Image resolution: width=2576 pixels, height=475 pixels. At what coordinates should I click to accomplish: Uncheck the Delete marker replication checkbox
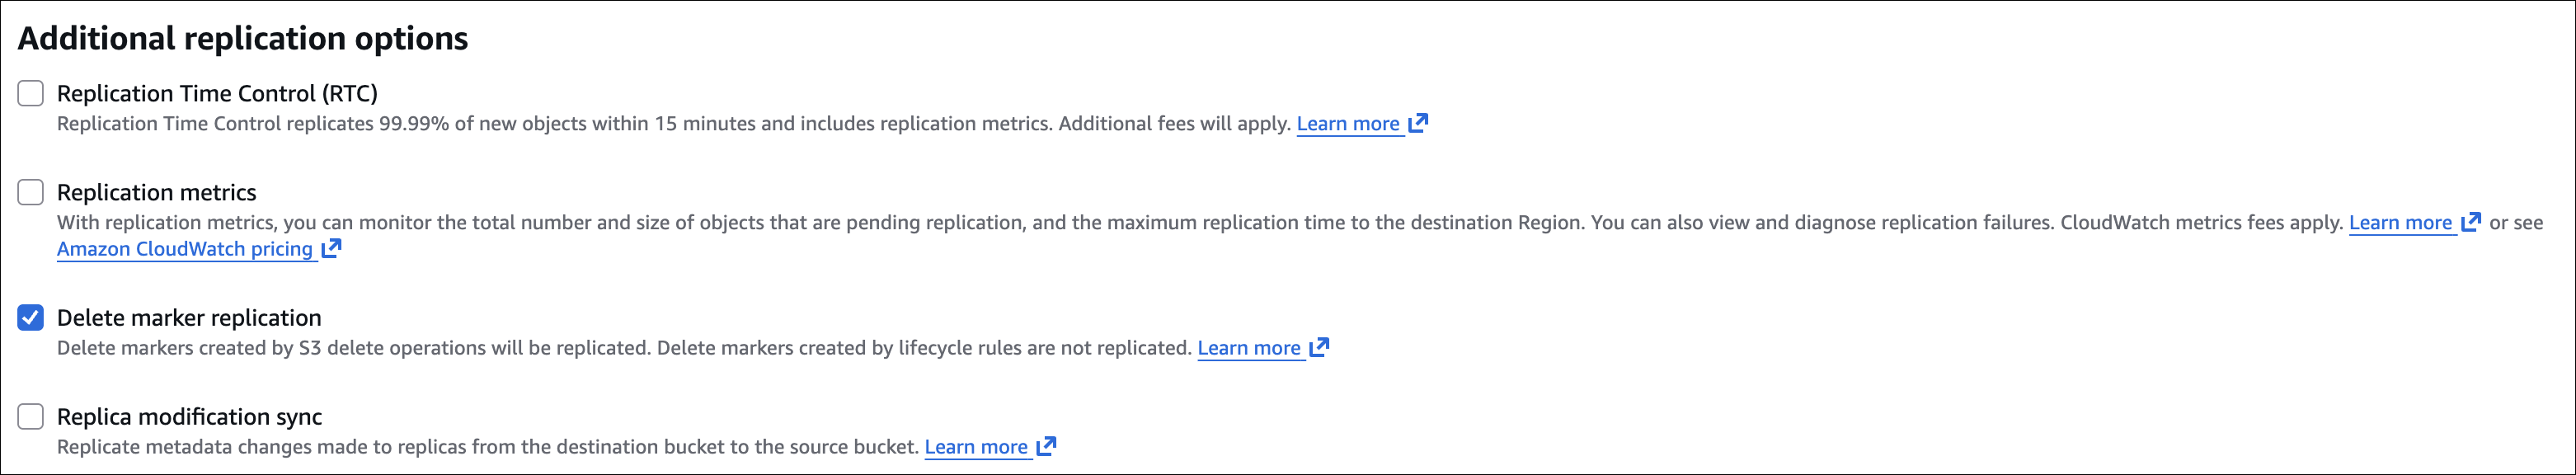pos(31,318)
